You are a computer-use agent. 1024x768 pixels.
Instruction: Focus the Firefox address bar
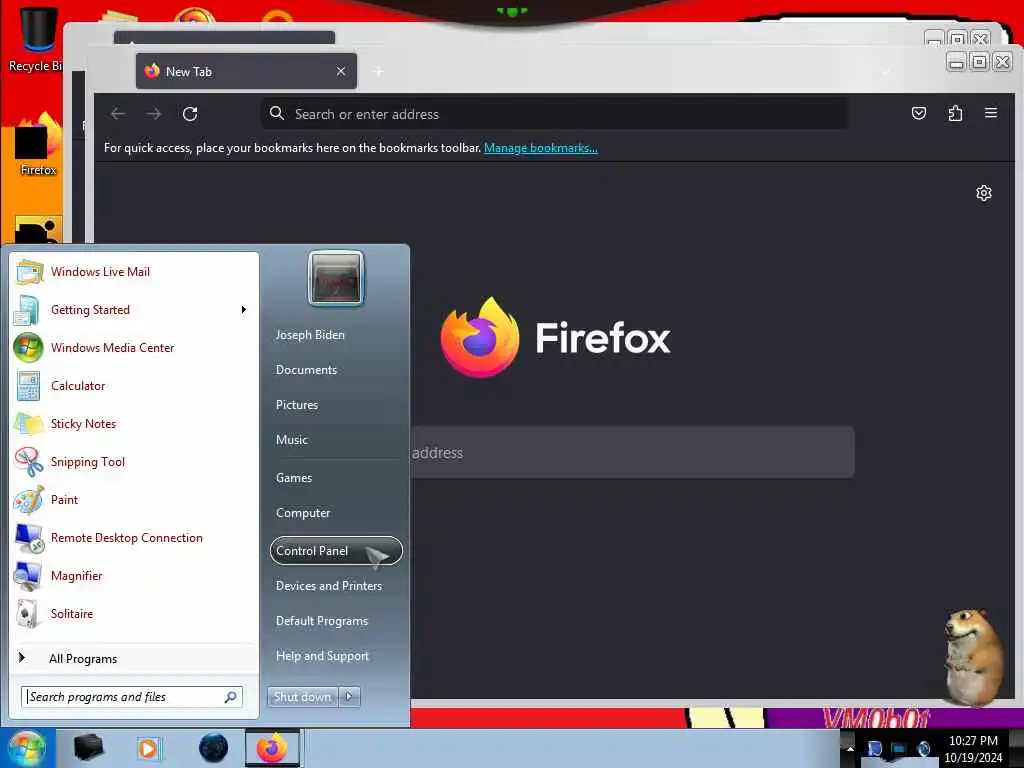[x=555, y=114]
